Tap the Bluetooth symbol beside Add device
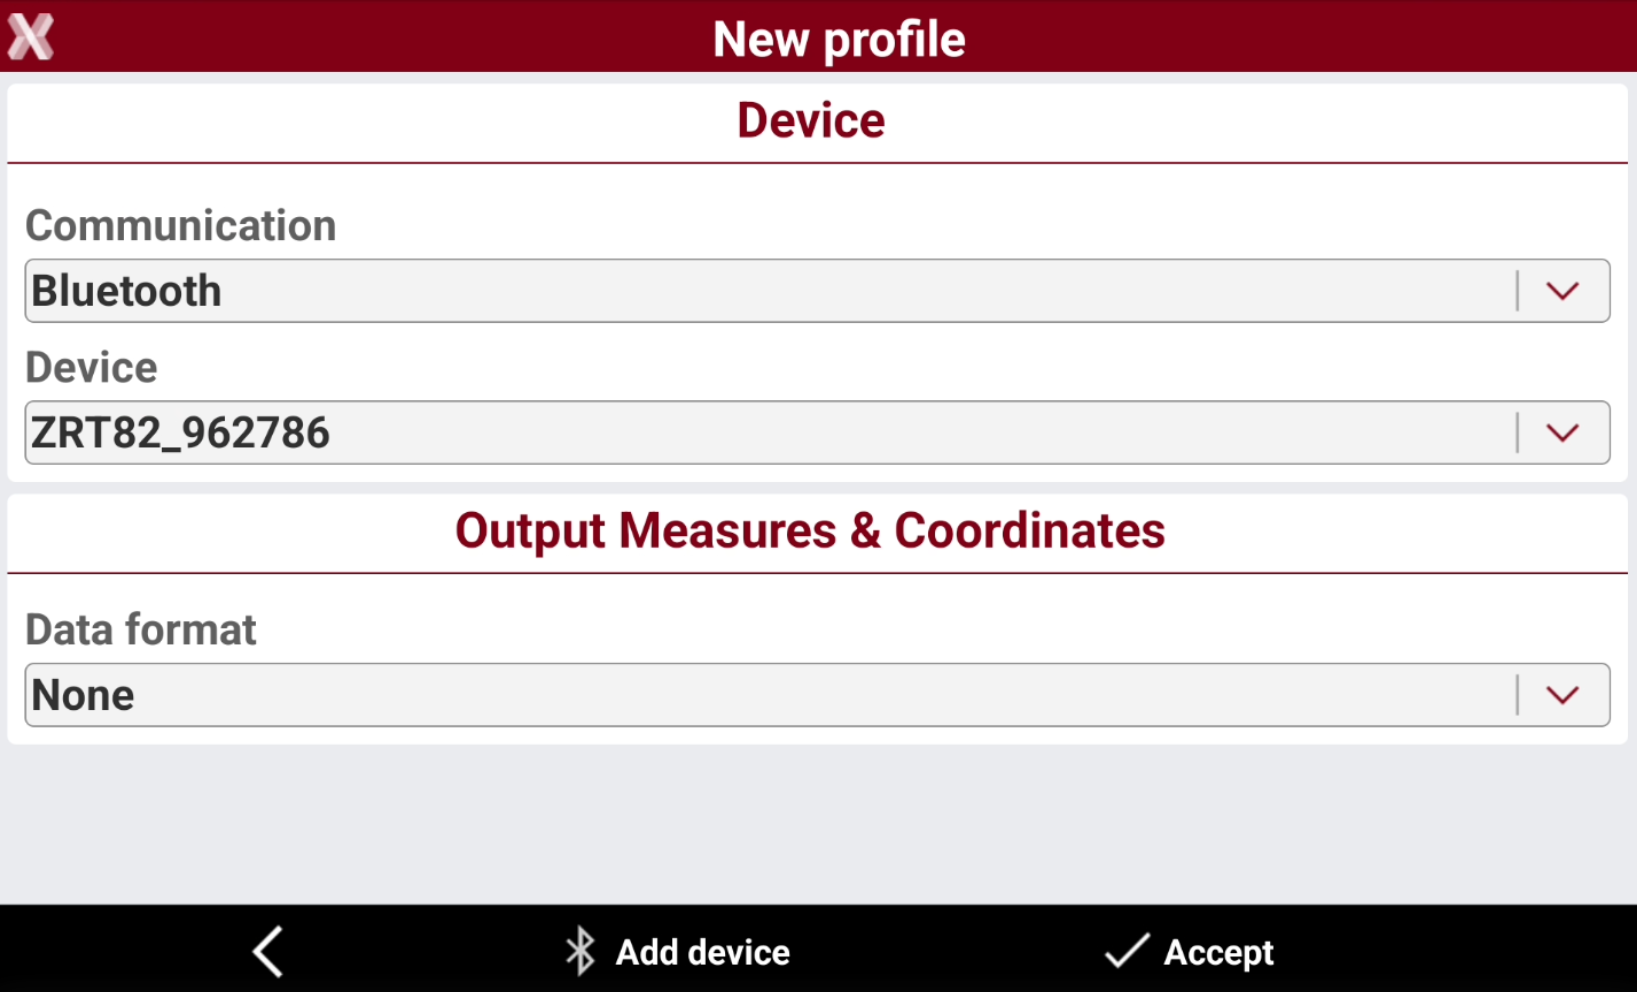 click(580, 951)
